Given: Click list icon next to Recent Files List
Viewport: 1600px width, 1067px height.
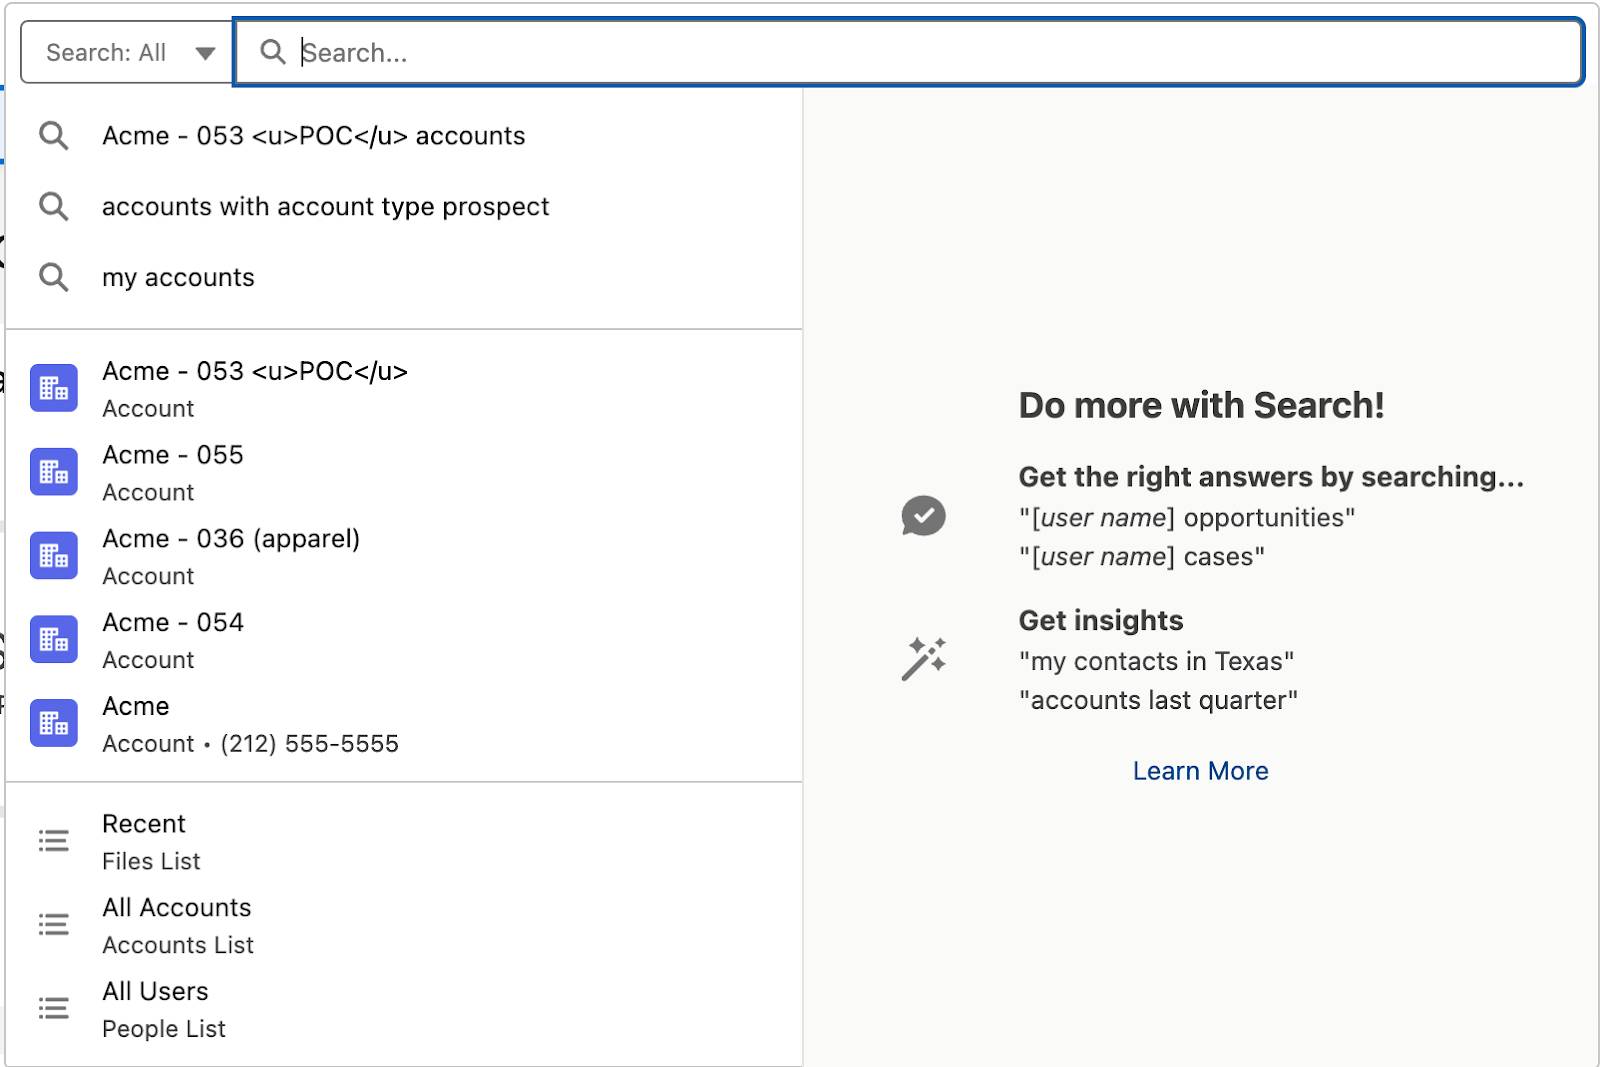Looking at the screenshot, I should click(x=54, y=841).
